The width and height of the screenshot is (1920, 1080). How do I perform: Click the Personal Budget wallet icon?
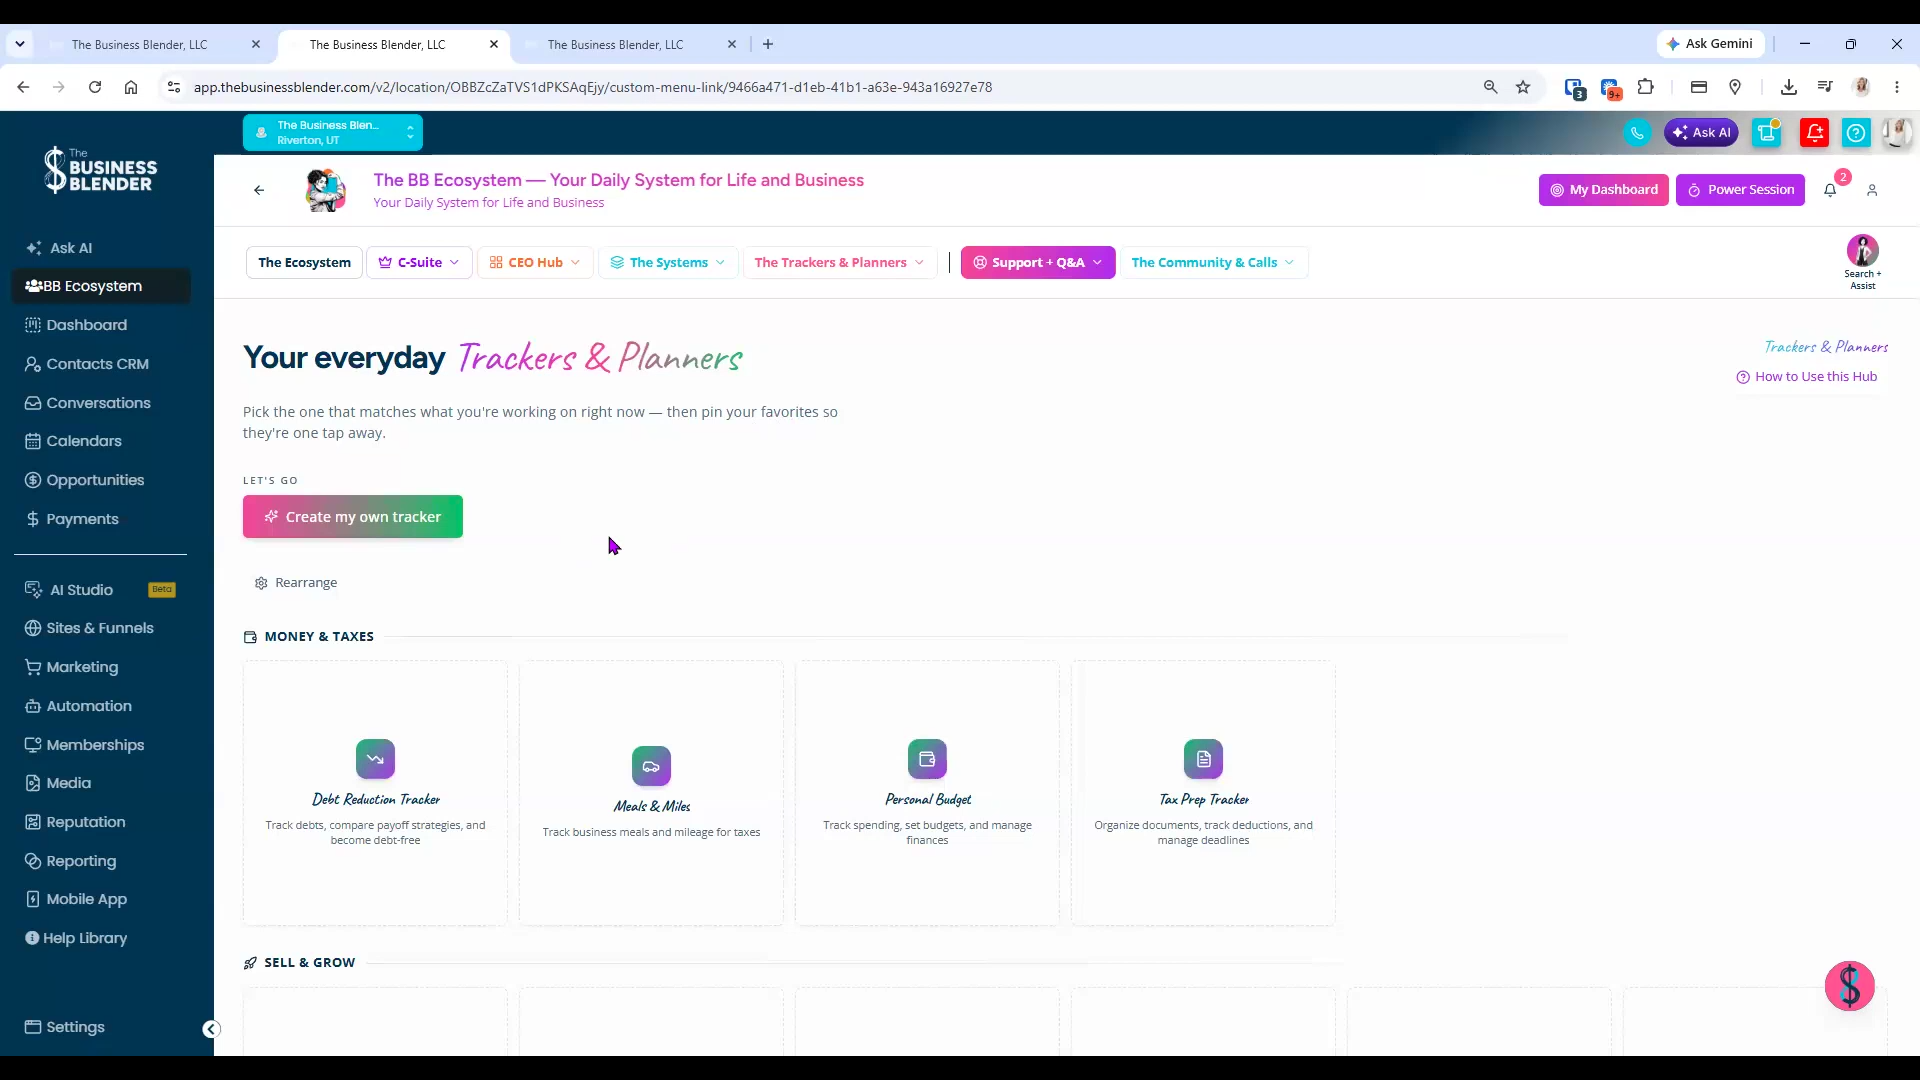927,759
